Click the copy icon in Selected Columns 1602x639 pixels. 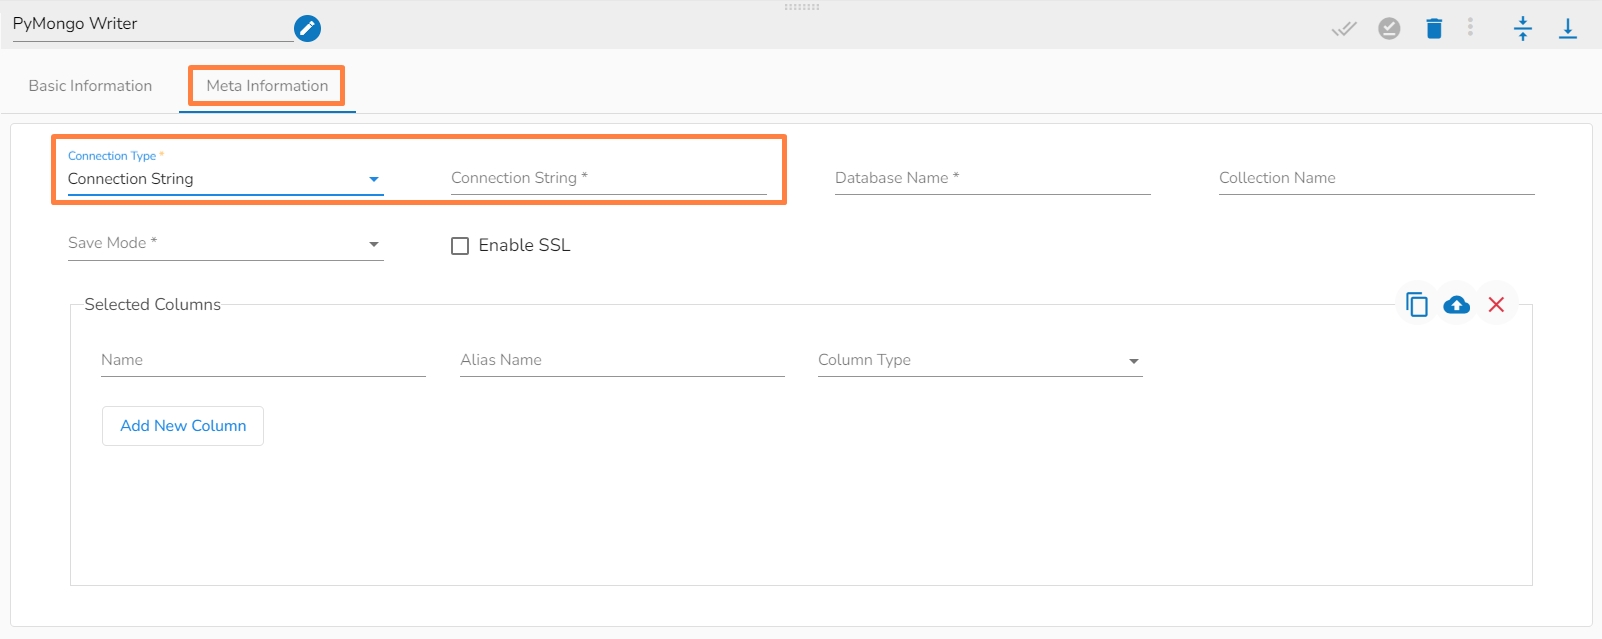coord(1416,304)
